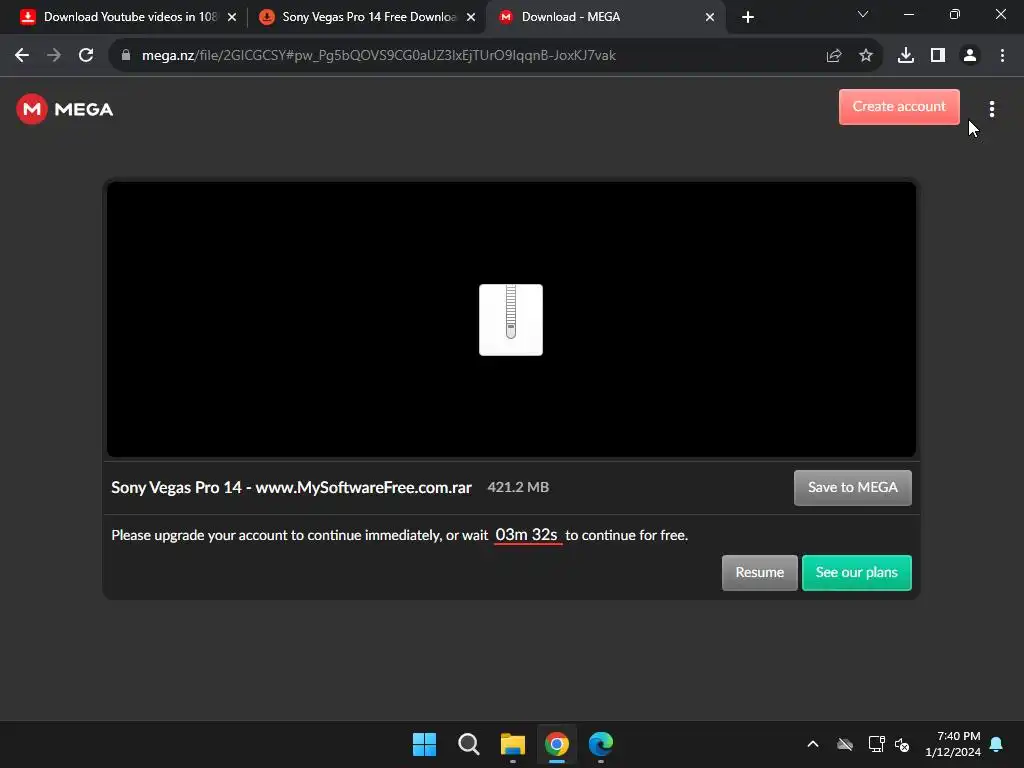Go back to previous page
The image size is (1024, 768).
pos(22,56)
